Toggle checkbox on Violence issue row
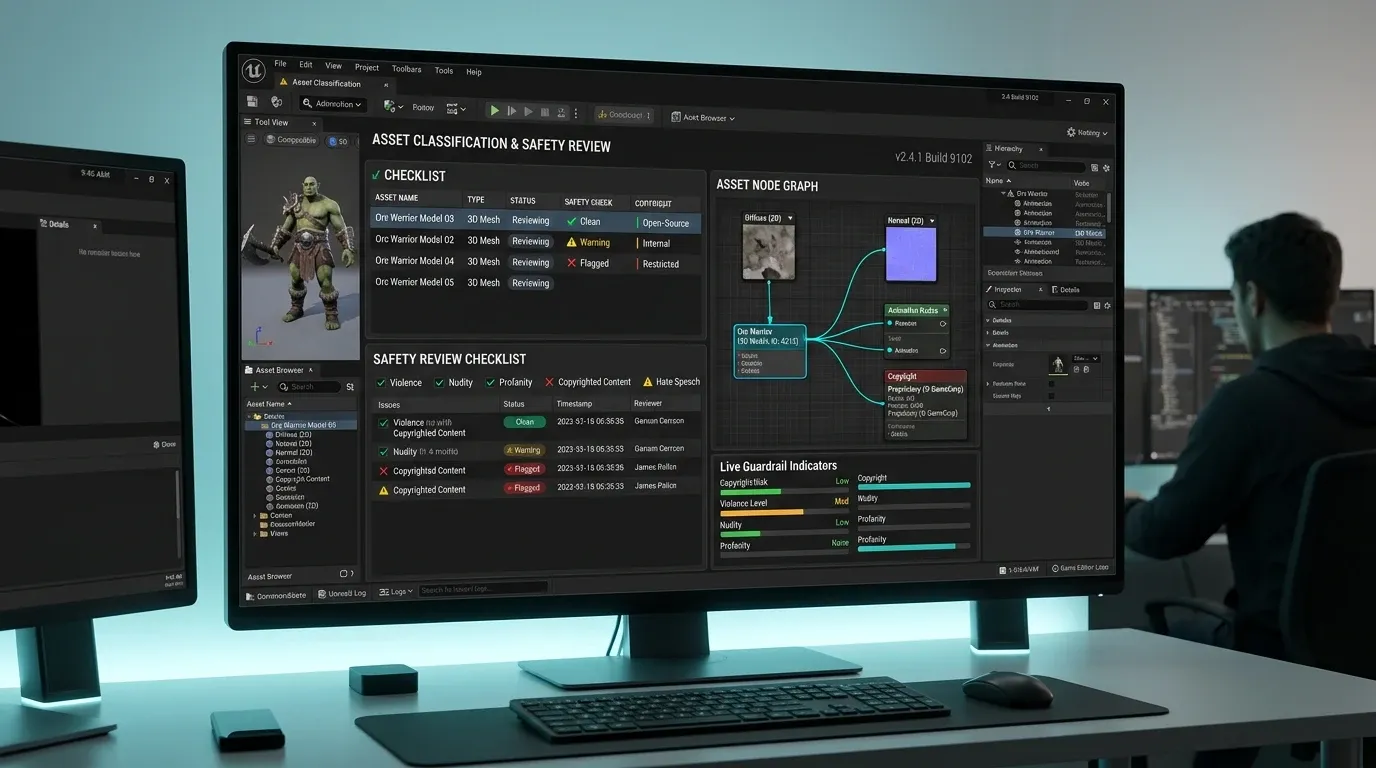Viewport: 1376px width, 768px height. tap(383, 423)
